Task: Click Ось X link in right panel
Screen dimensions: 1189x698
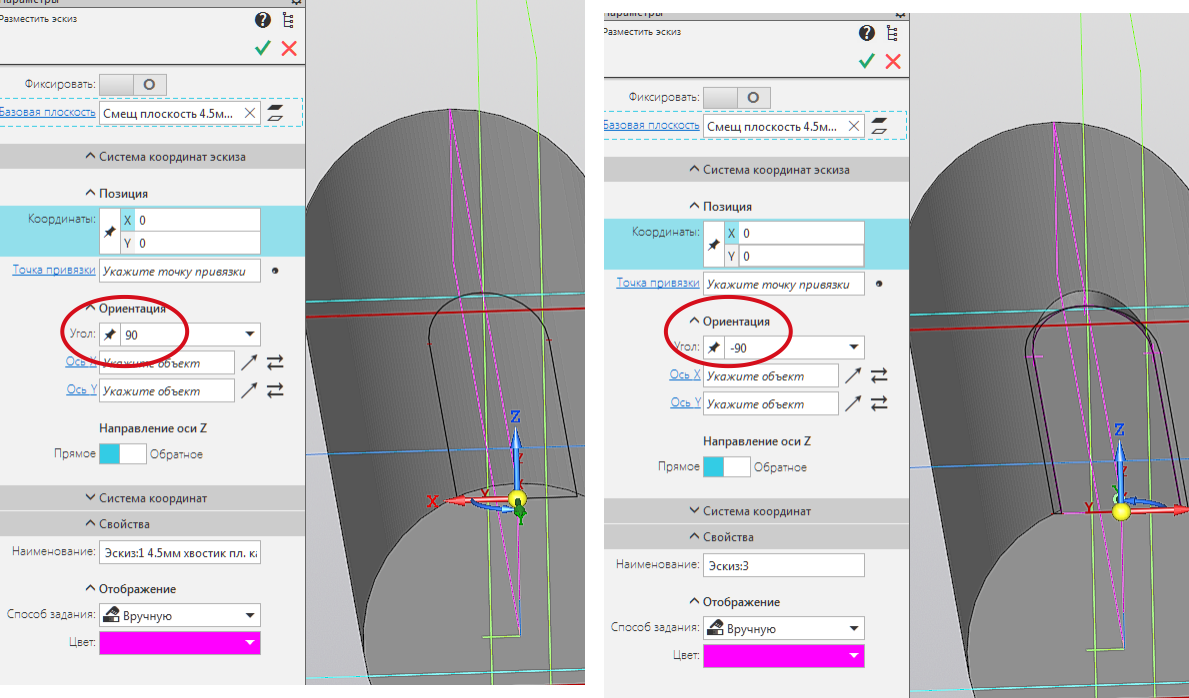Action: (685, 375)
